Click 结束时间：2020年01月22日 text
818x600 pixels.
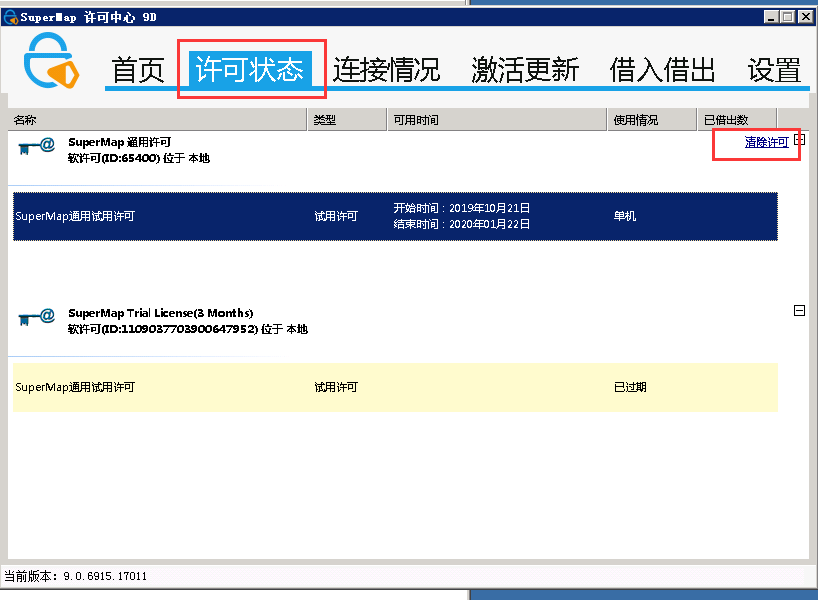point(462,224)
